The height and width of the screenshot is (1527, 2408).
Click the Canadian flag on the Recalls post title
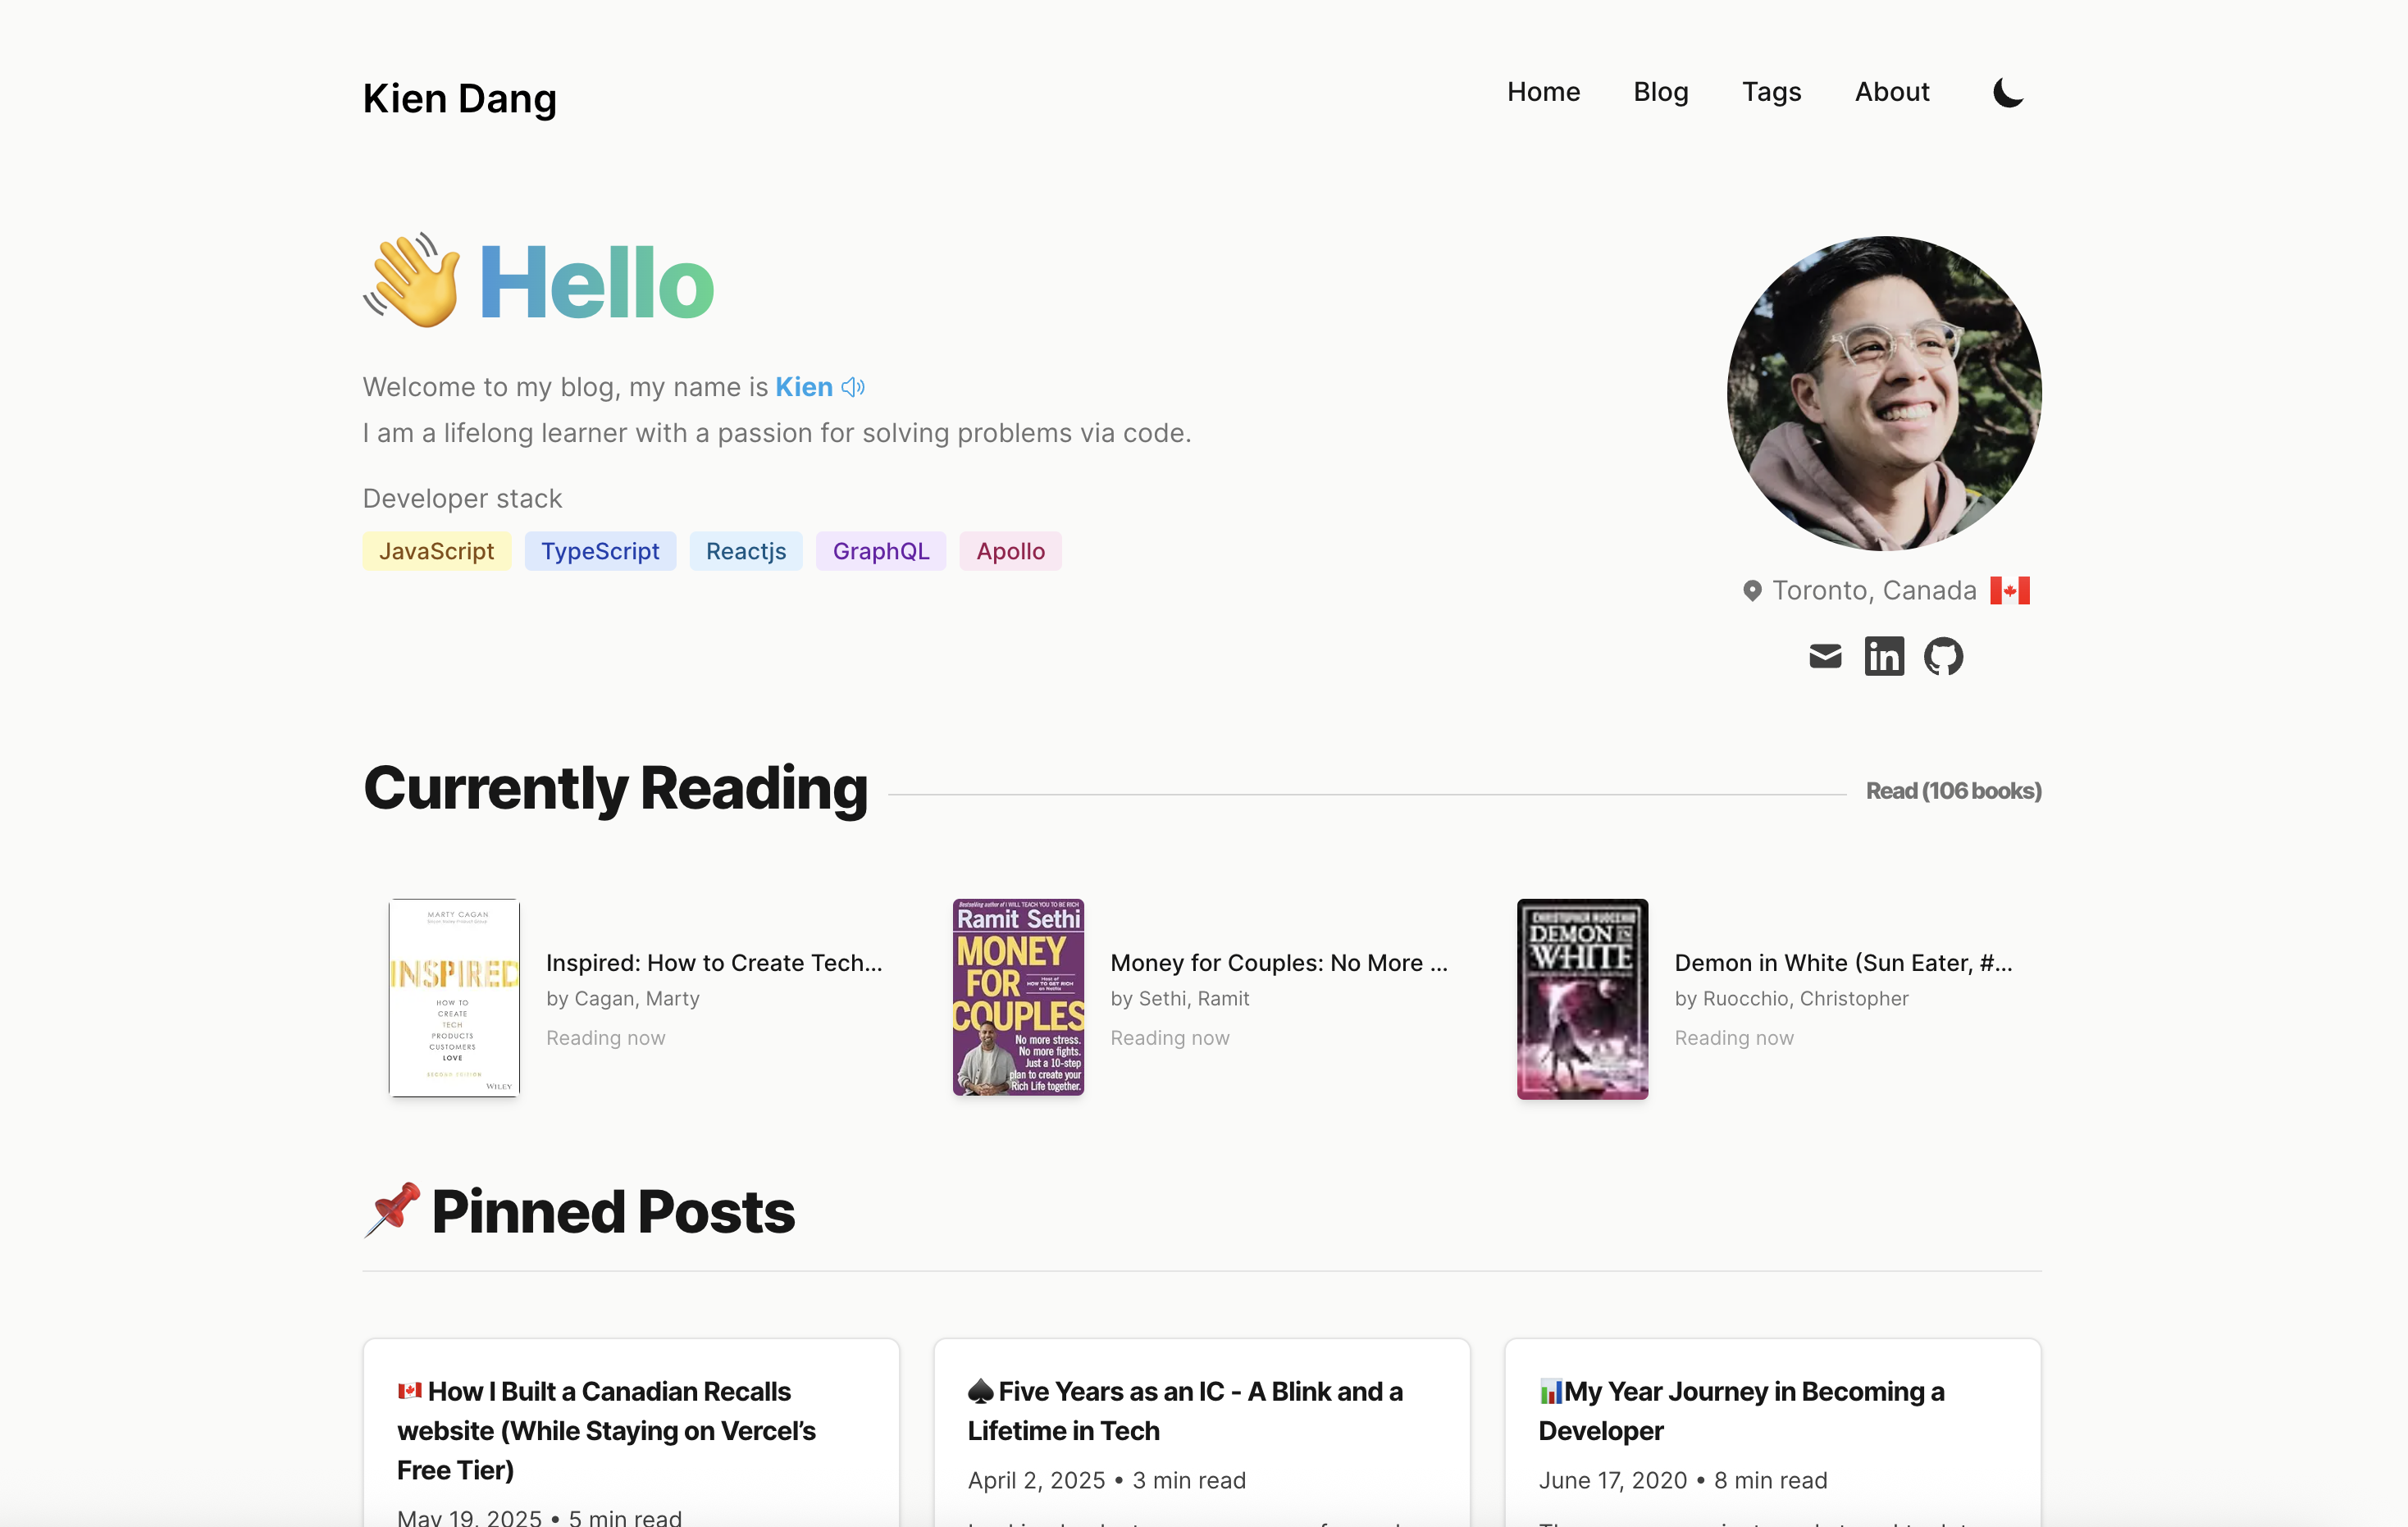point(410,1391)
